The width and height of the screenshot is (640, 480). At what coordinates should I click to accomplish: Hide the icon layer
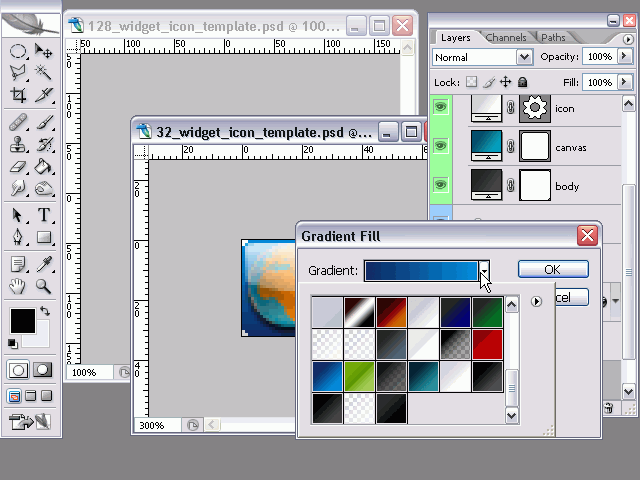(x=440, y=107)
